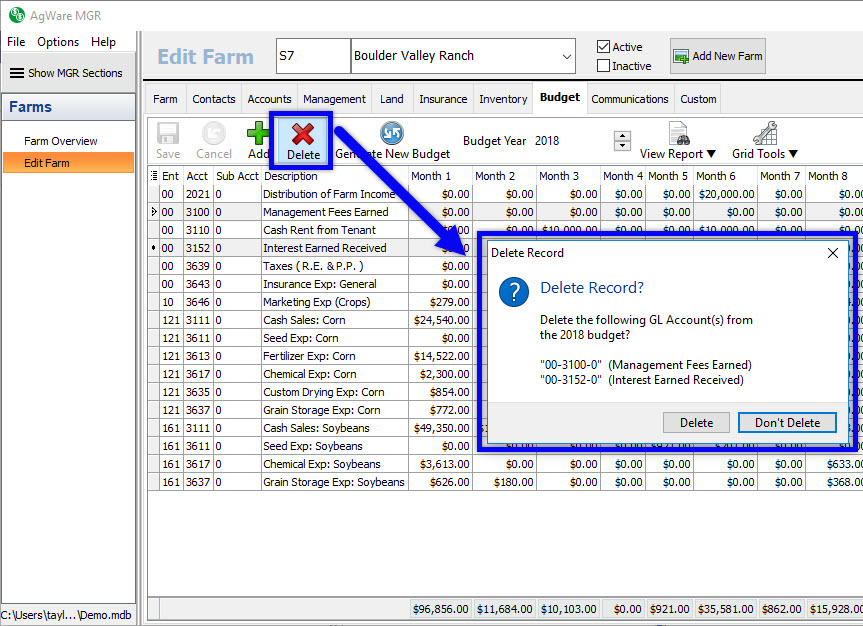The height and width of the screenshot is (626, 863).
Task: Click the Generate New Budget icon
Action: pyautogui.click(x=392, y=134)
